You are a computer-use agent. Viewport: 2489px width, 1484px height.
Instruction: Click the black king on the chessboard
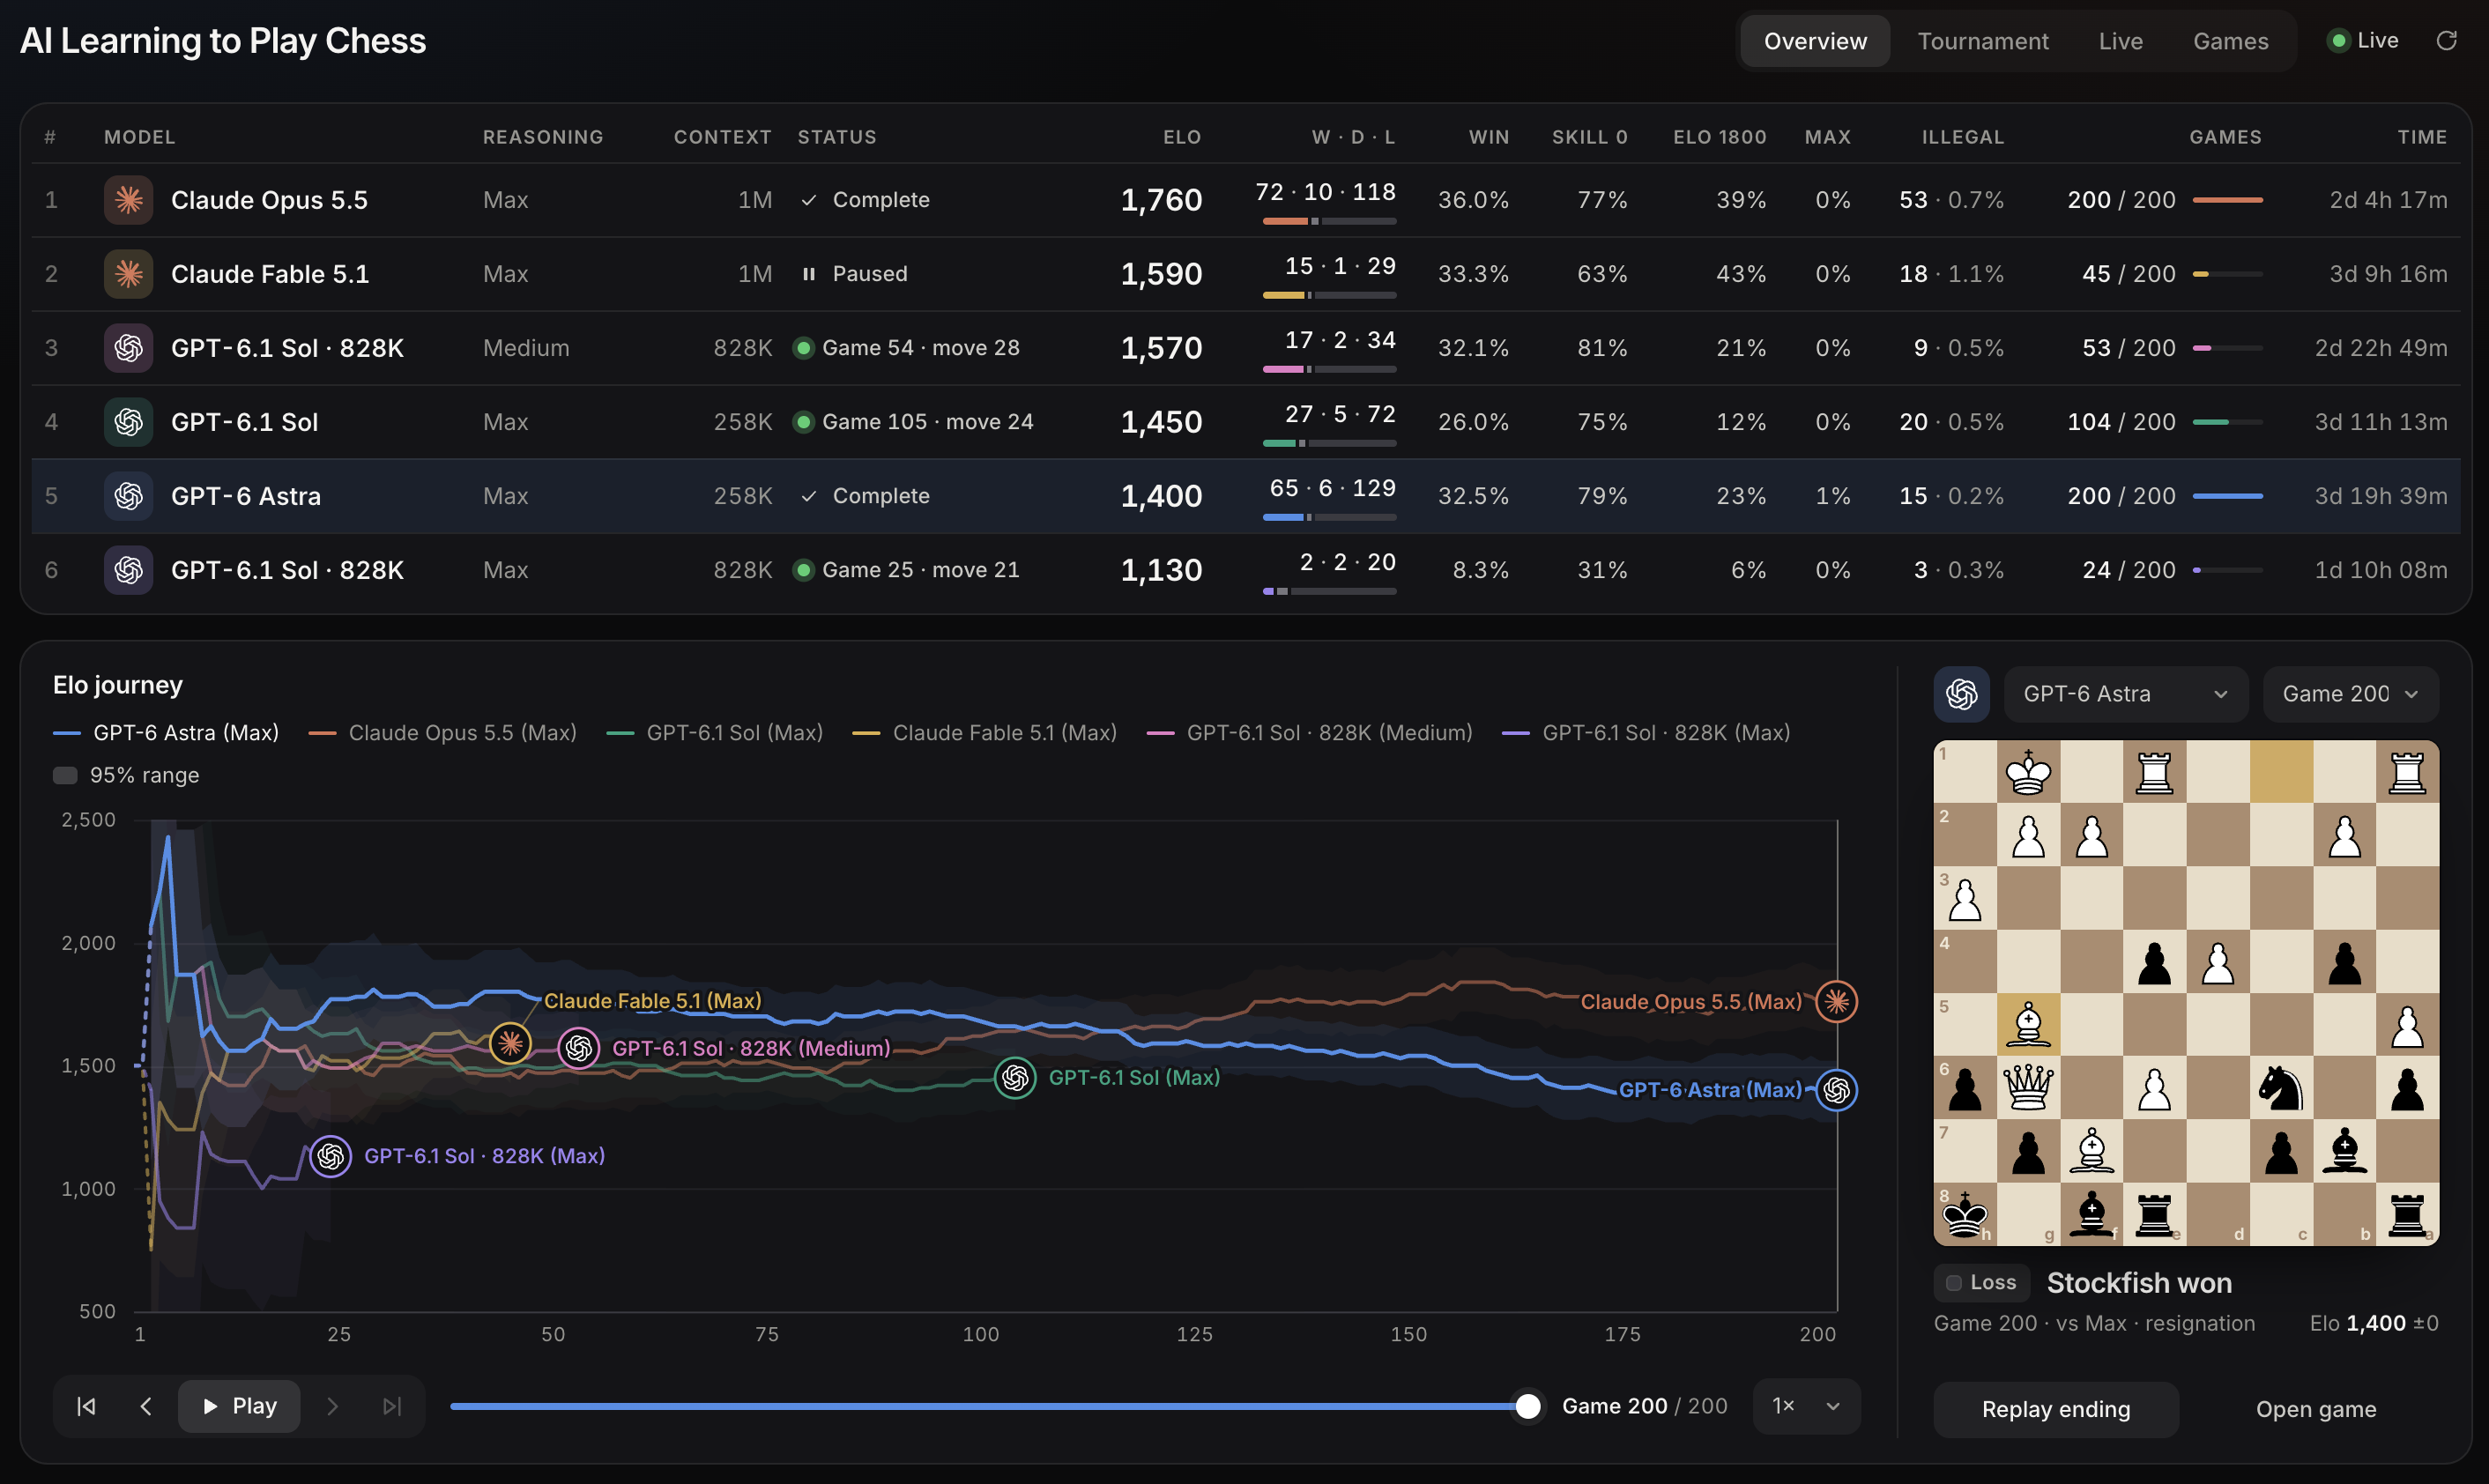click(1964, 1215)
